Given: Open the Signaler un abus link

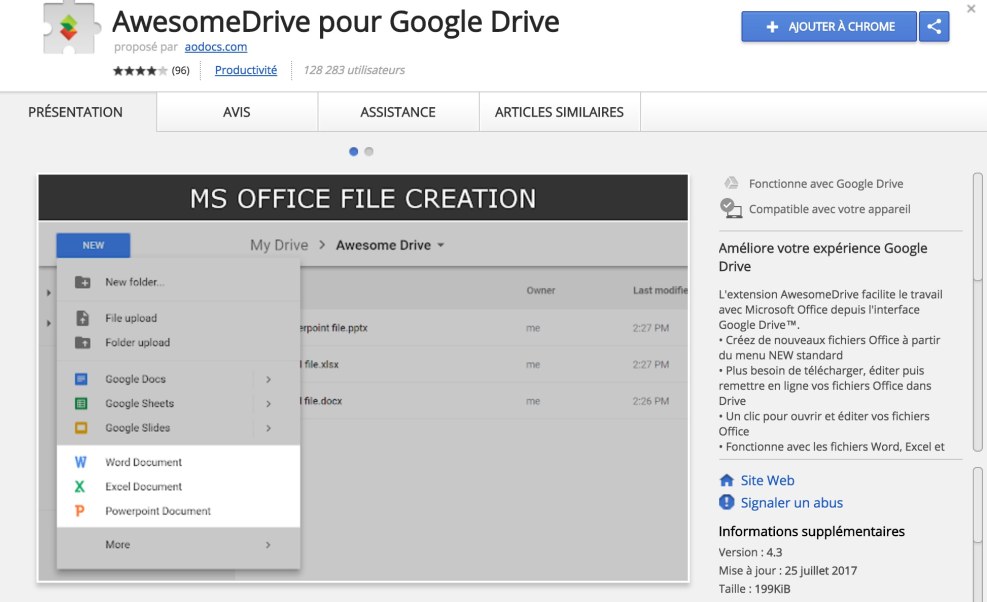Looking at the screenshot, I should click(789, 502).
